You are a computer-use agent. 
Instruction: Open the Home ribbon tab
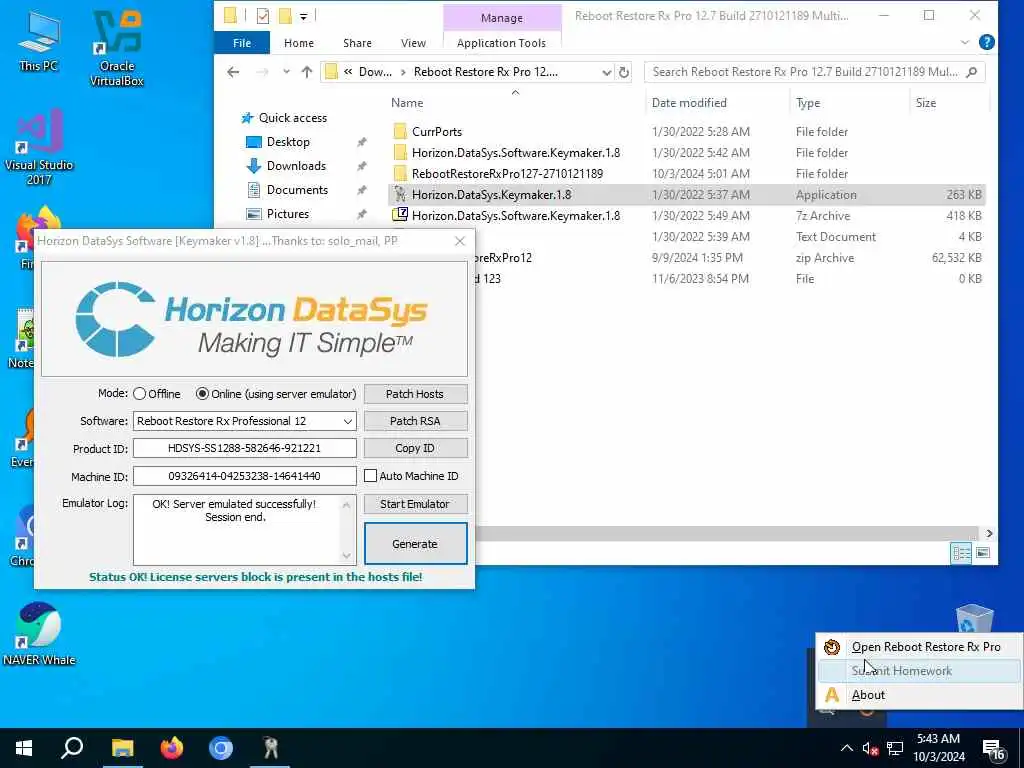point(298,43)
